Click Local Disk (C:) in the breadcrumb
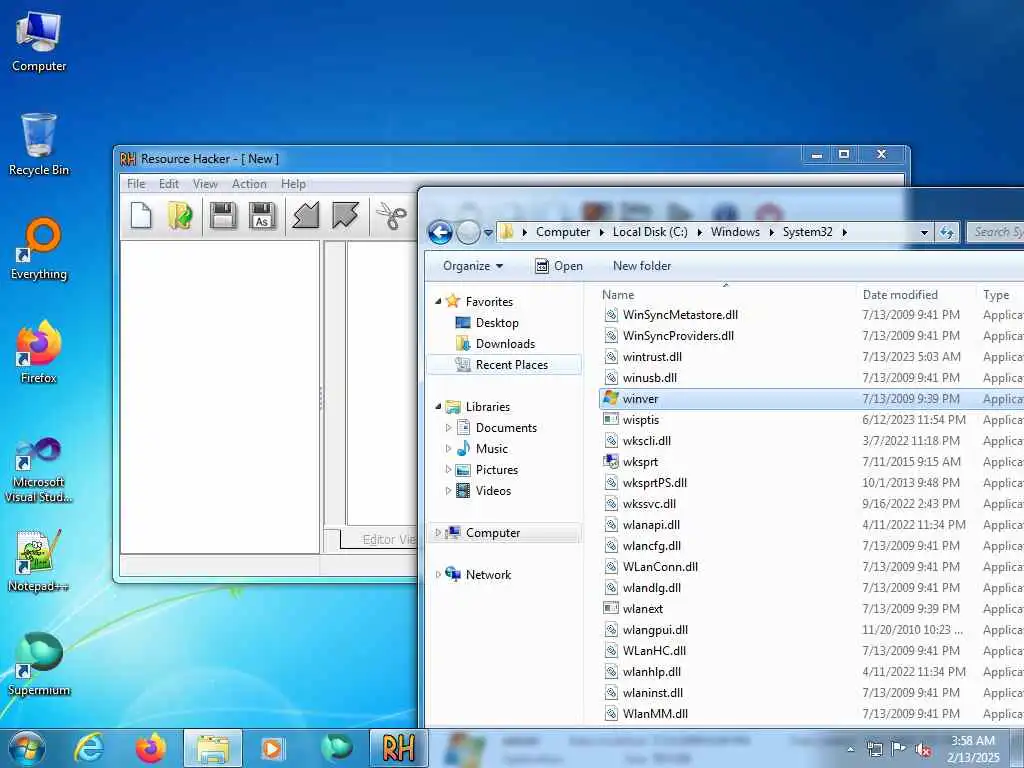The image size is (1024, 768). click(650, 232)
